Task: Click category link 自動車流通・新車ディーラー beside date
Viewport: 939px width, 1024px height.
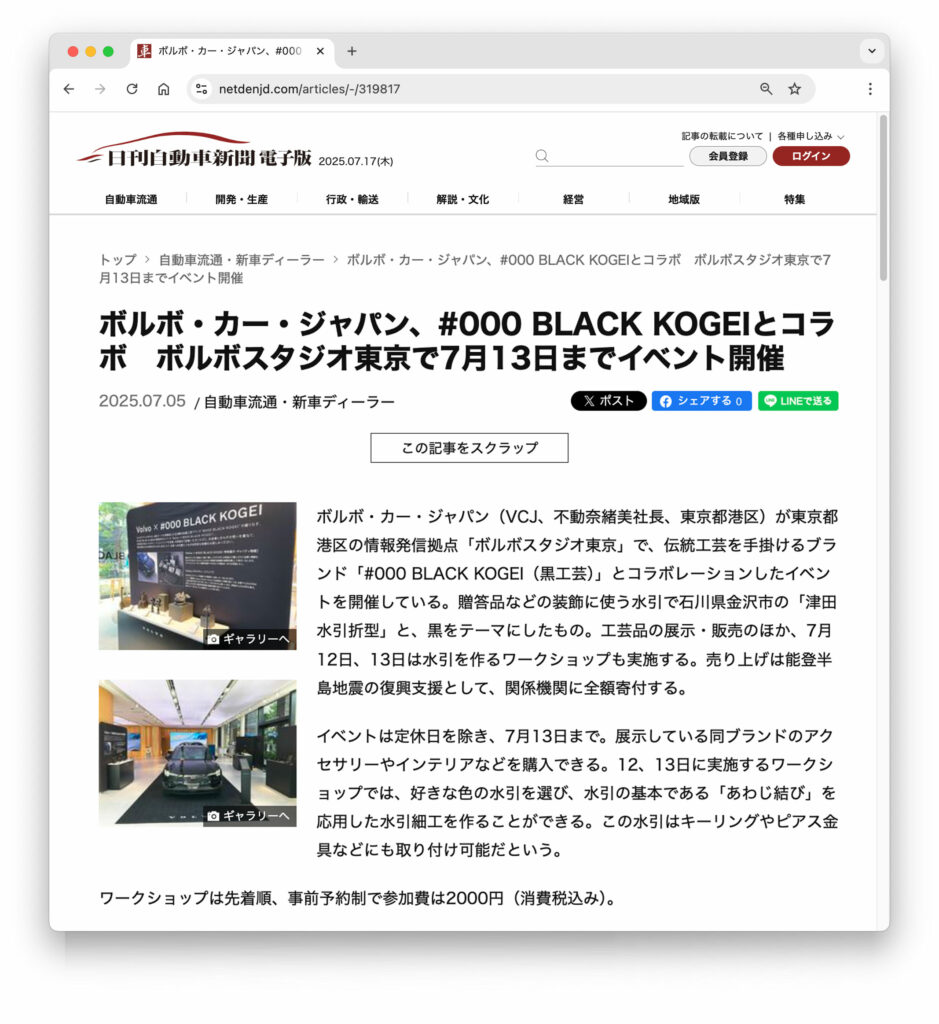Action: tap(299, 402)
